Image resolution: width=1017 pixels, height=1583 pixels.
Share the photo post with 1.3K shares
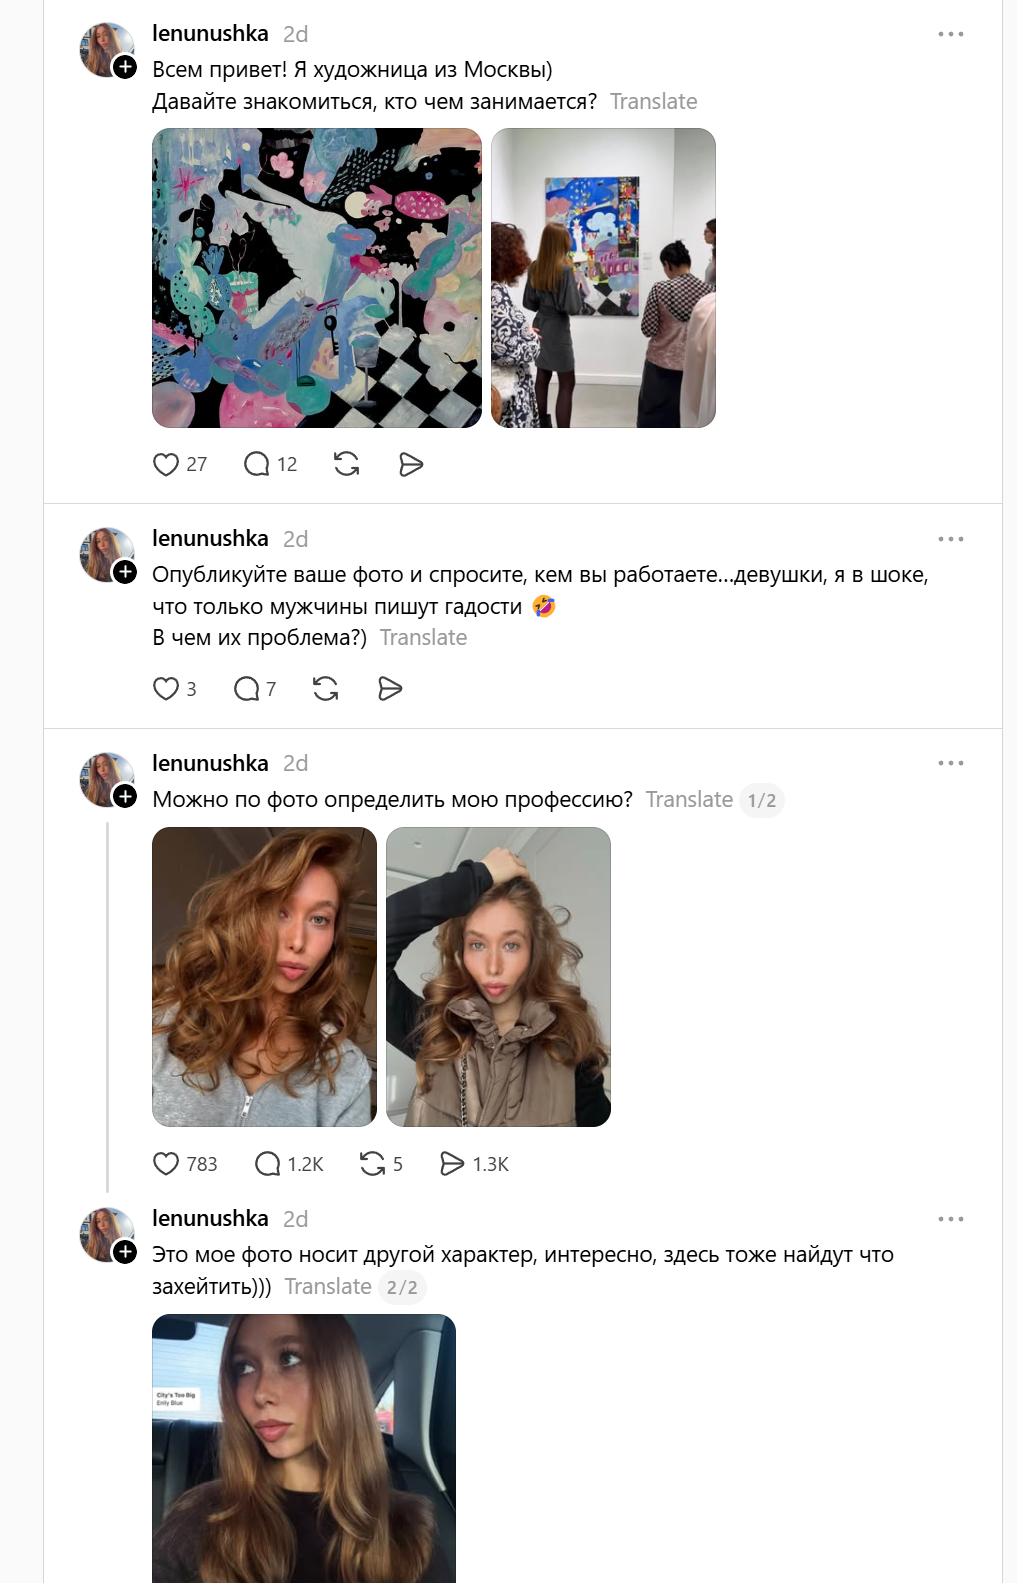(x=452, y=1164)
